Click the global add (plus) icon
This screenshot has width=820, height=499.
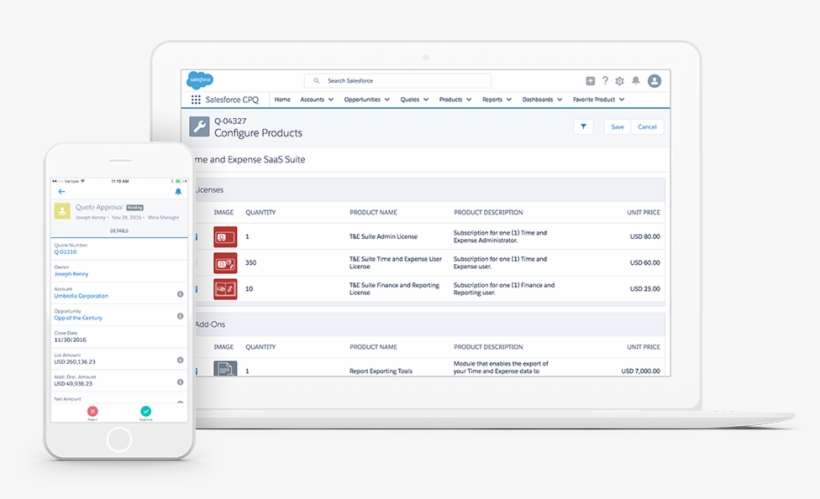tap(590, 81)
